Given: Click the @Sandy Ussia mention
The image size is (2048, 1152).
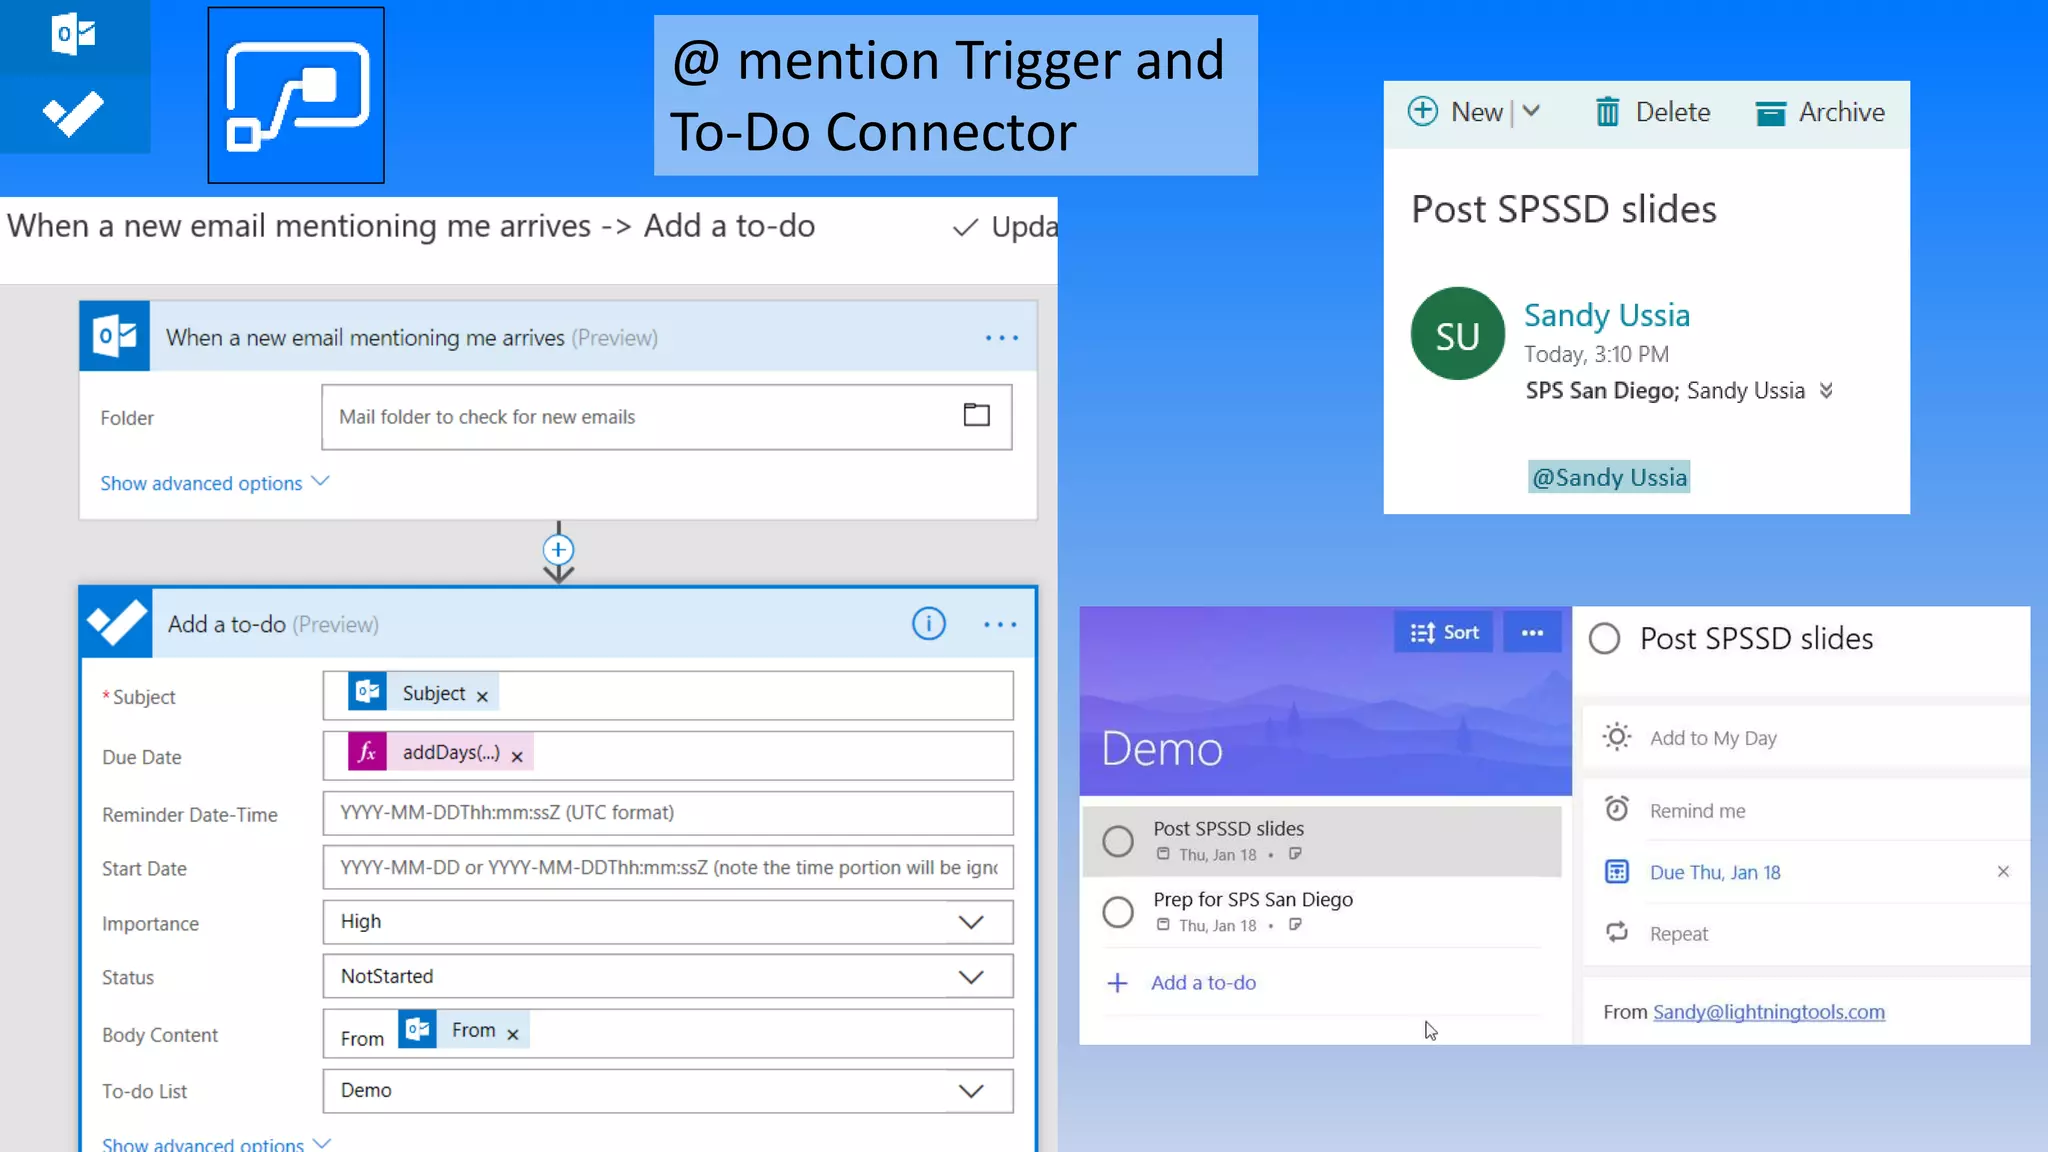Looking at the screenshot, I should (x=1609, y=477).
